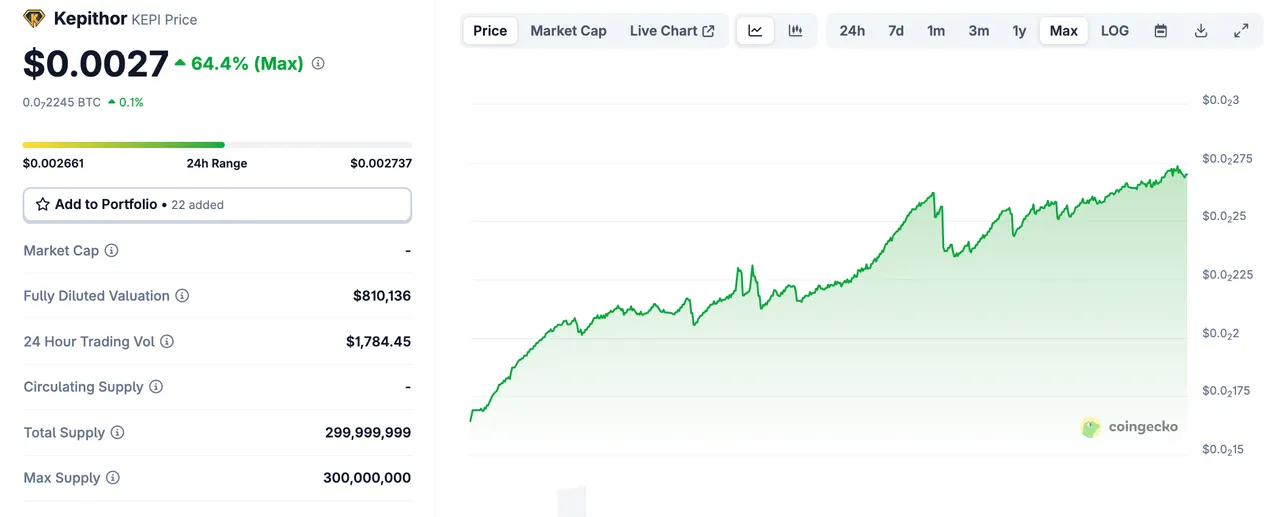Set chart range to 7d
This screenshot has height=517, width=1280.
pyautogui.click(x=896, y=31)
